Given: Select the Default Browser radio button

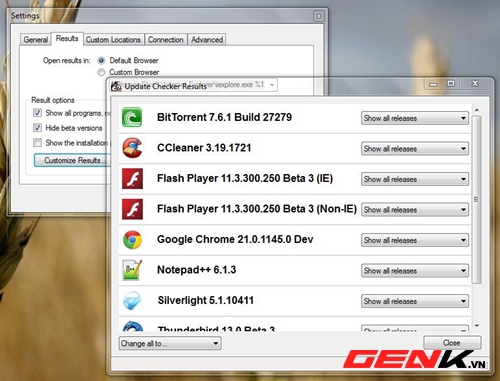Looking at the screenshot, I should pos(101,60).
